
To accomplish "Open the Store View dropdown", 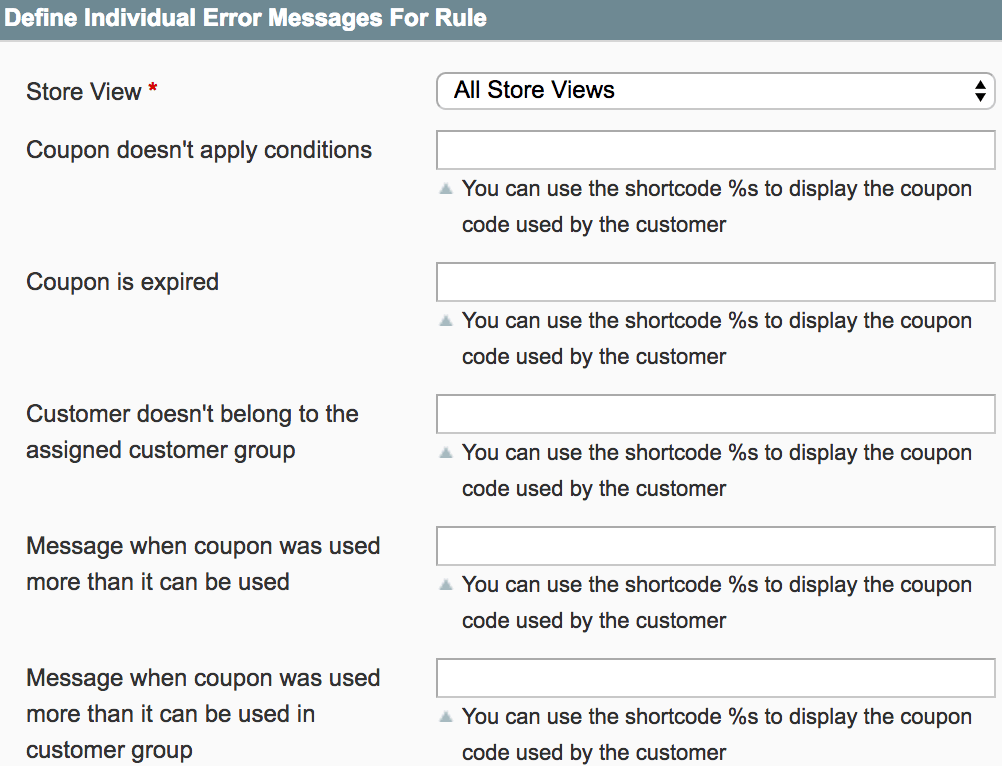I will 715,91.
